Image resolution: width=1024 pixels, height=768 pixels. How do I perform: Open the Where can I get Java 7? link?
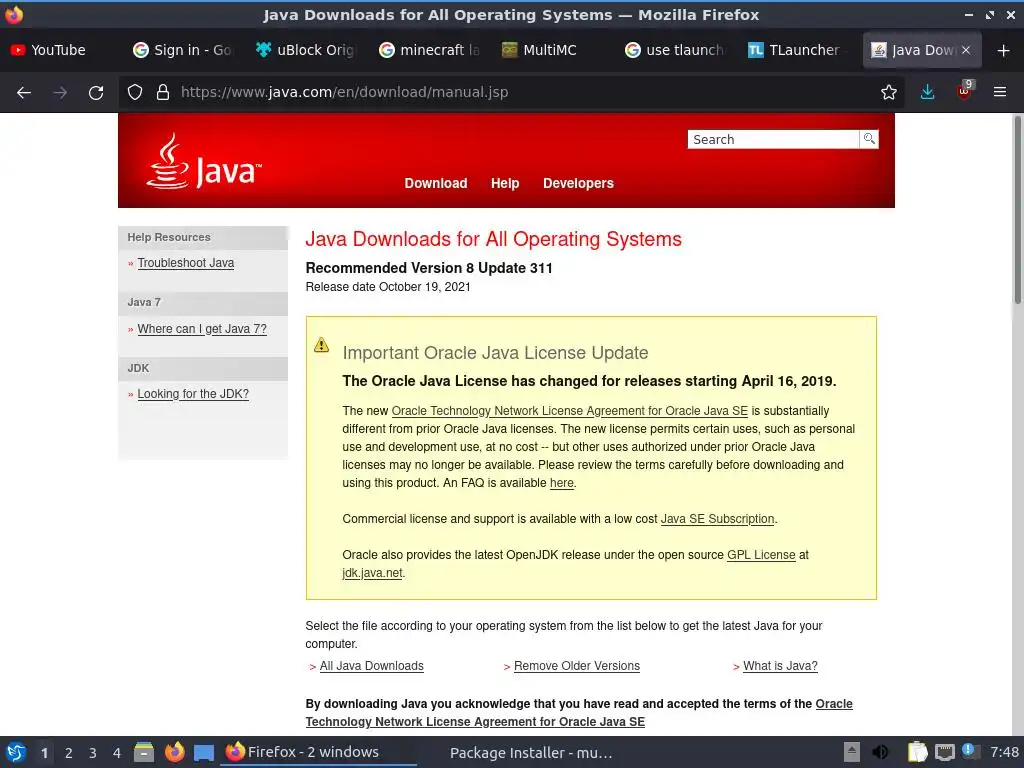[202, 328]
